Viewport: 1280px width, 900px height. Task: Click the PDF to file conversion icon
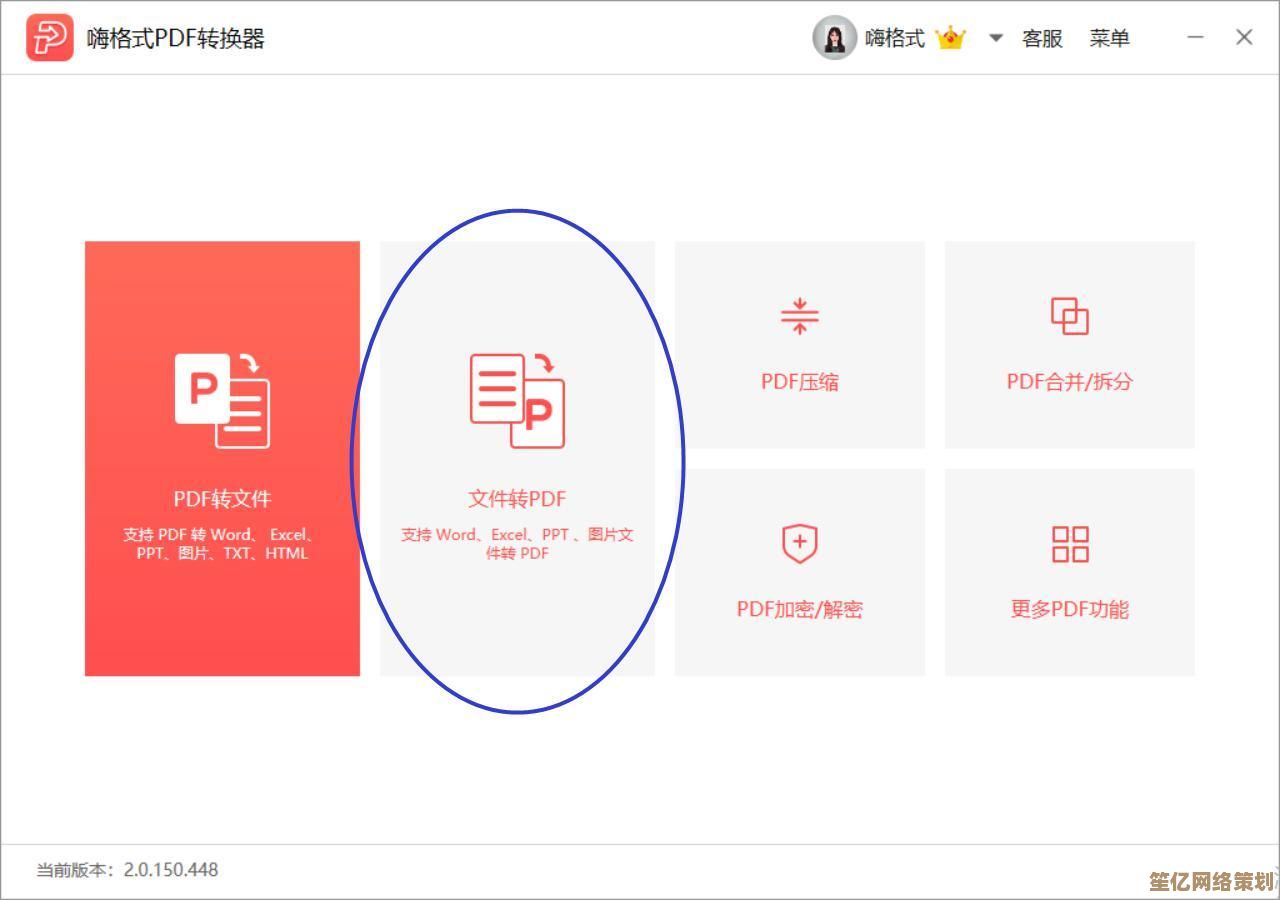pyautogui.click(x=222, y=400)
